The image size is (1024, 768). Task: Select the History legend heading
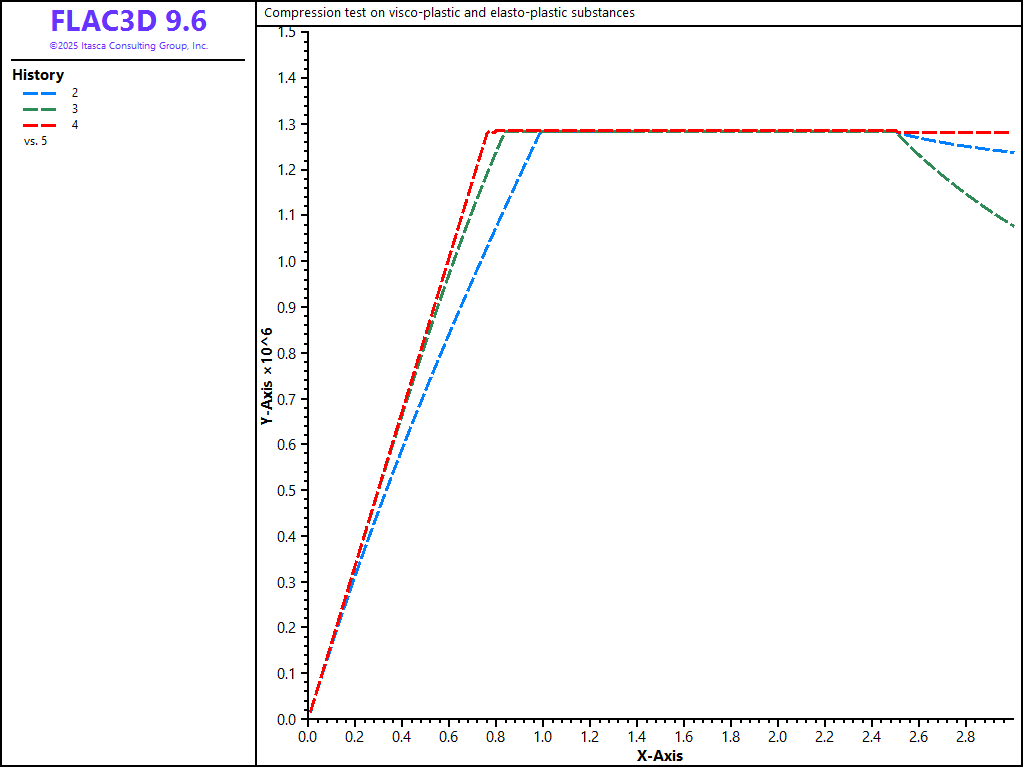[38, 75]
